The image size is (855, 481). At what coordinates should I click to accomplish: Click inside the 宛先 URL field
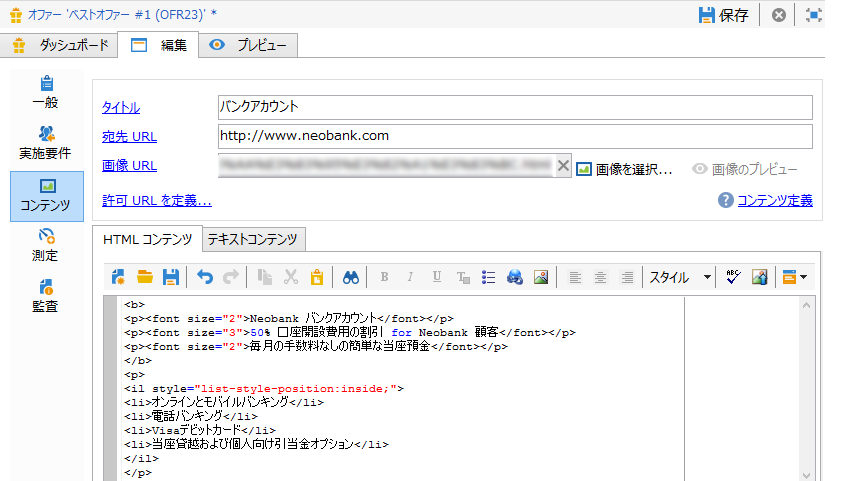coord(515,136)
